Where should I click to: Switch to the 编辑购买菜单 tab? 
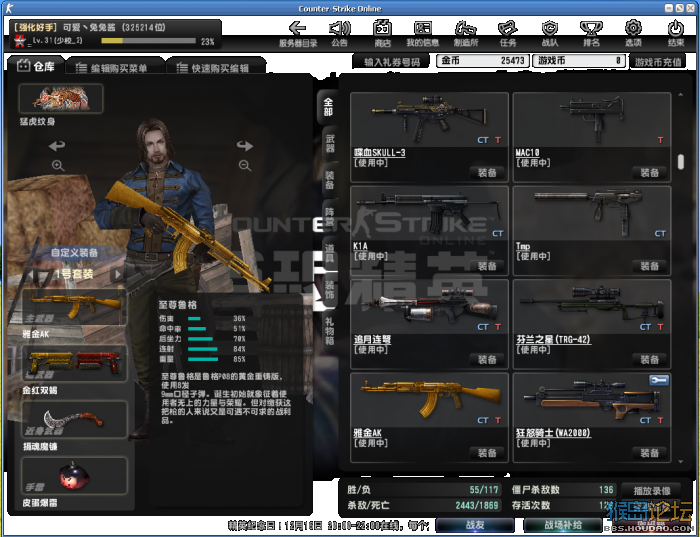coord(114,68)
